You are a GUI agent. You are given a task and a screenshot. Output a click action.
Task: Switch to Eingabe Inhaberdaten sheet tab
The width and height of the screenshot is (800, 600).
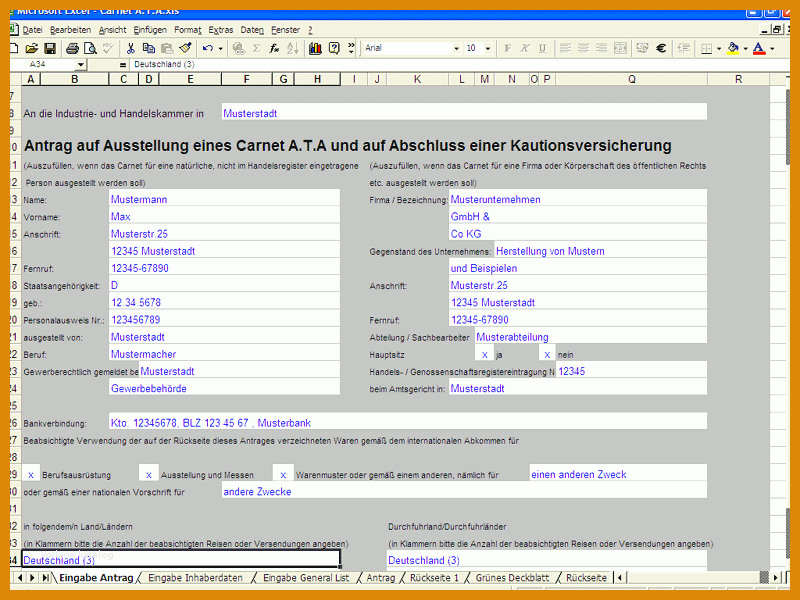click(x=195, y=578)
